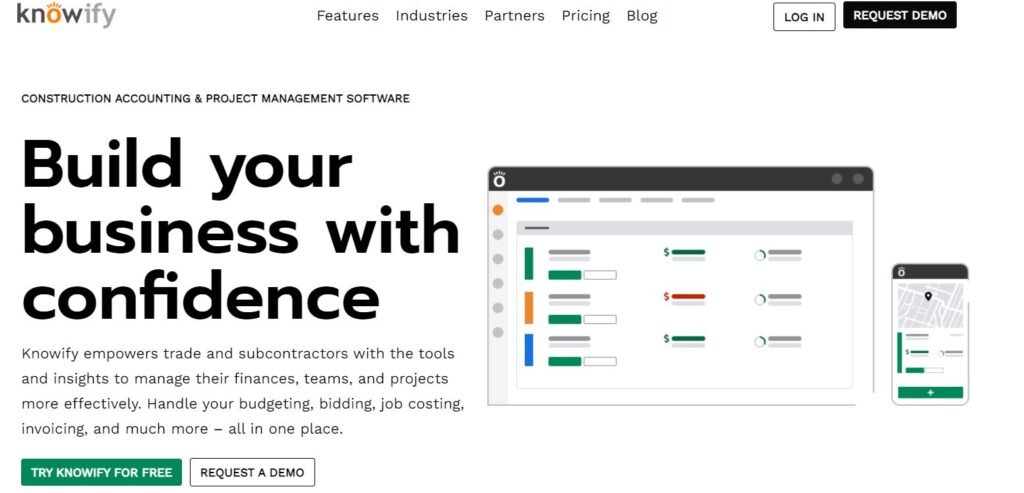Click the red dollar sign in mockup
This screenshot has height=493, width=1024.
[x=666, y=296]
